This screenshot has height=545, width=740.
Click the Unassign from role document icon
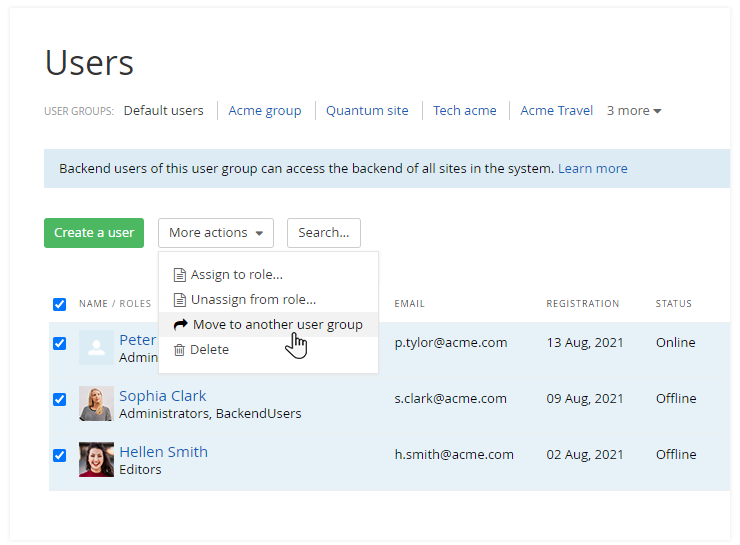click(180, 300)
